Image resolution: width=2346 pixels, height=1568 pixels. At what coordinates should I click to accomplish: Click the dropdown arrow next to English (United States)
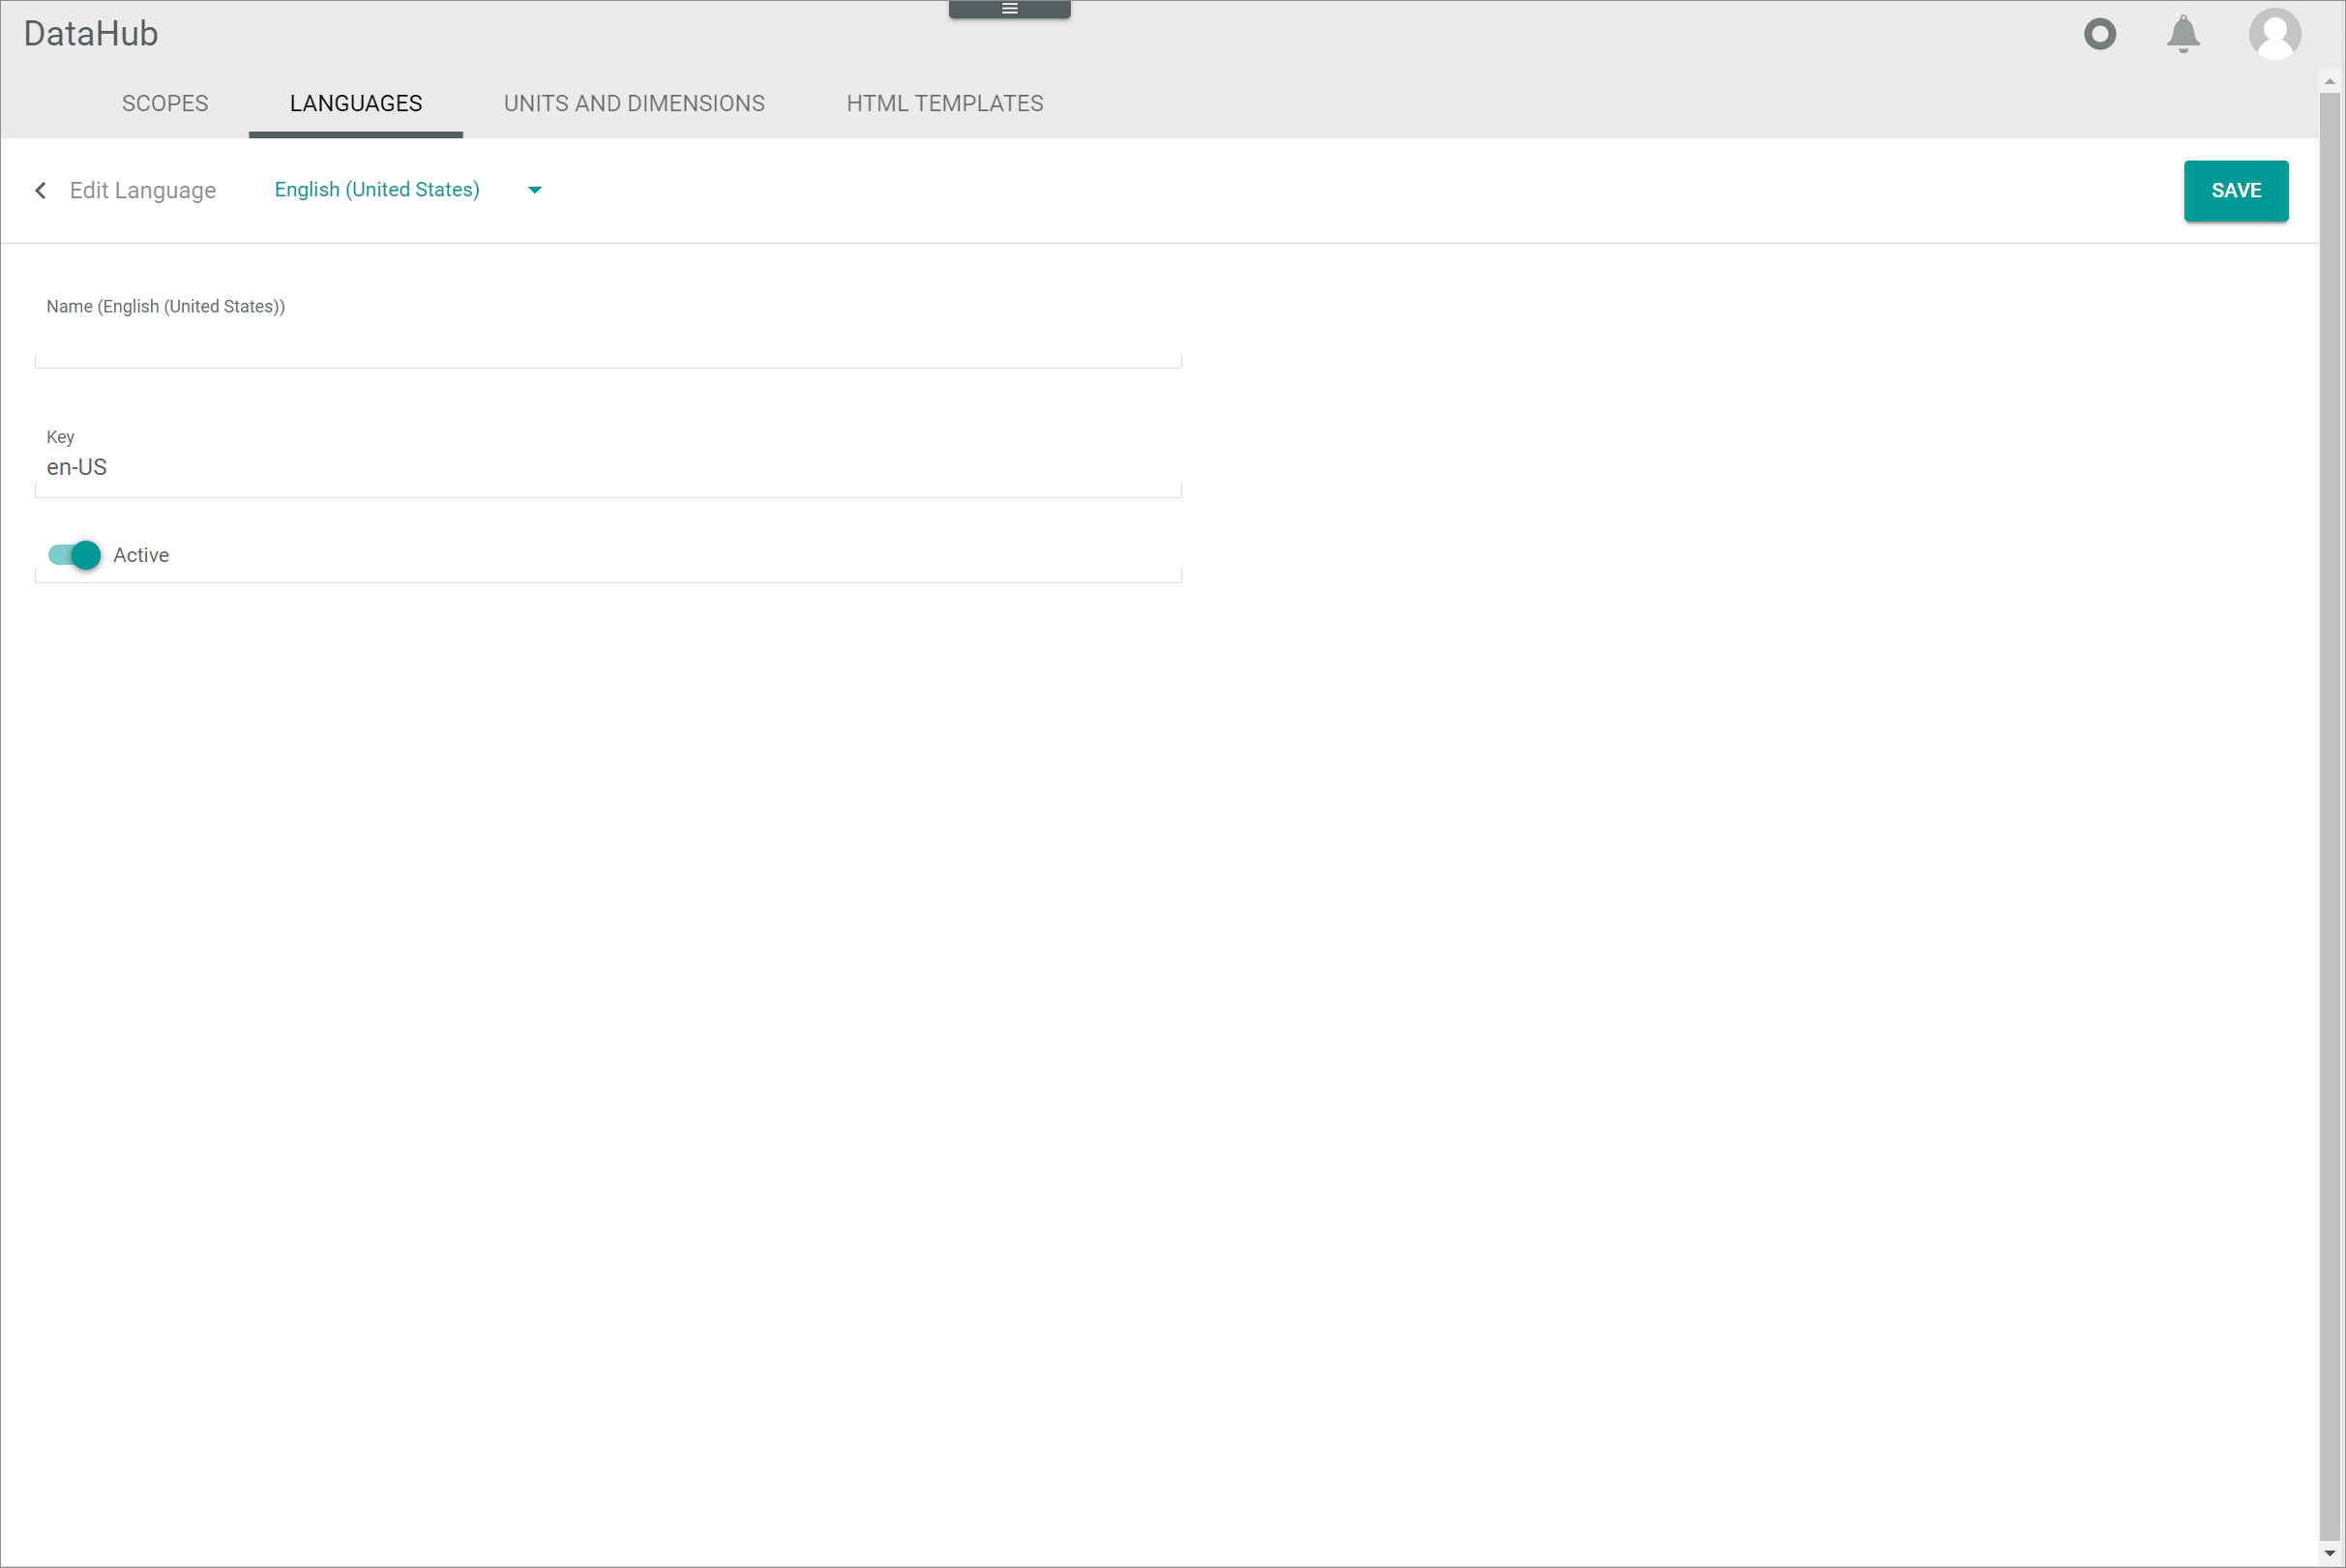(534, 189)
